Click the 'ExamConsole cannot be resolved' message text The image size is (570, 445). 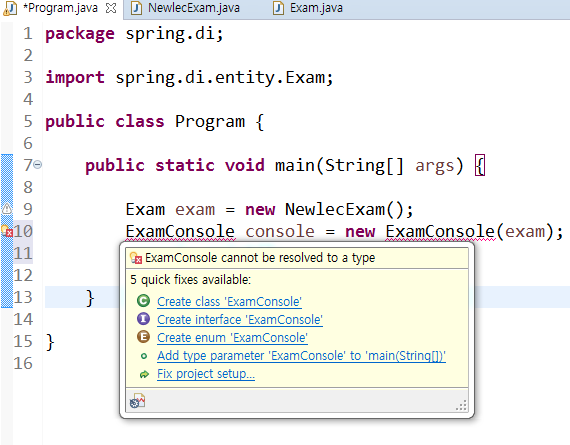260,258
